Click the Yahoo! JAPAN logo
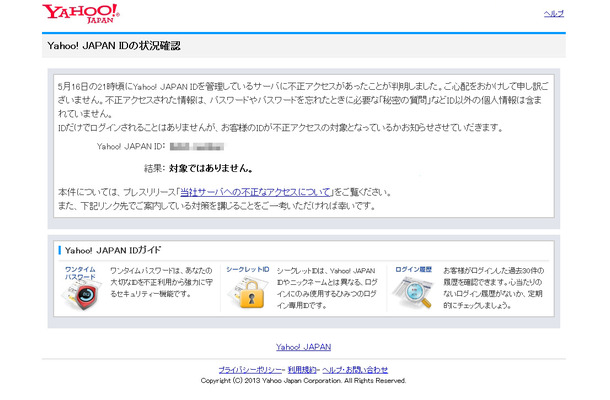The image size is (610, 400). click(x=81, y=14)
